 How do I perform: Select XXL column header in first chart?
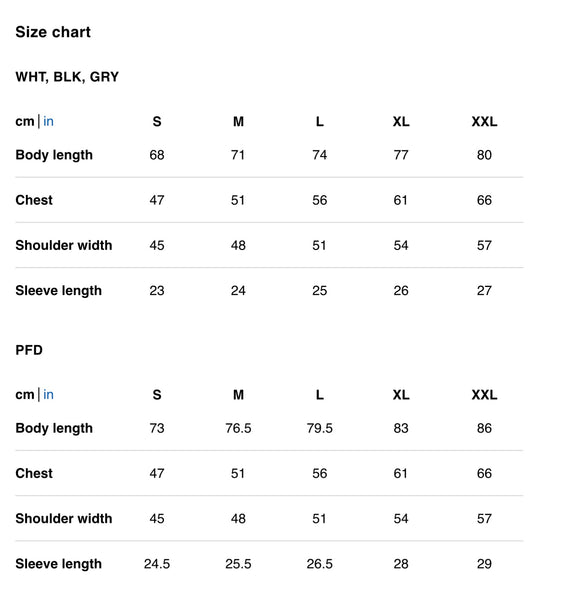pyautogui.click(x=484, y=122)
